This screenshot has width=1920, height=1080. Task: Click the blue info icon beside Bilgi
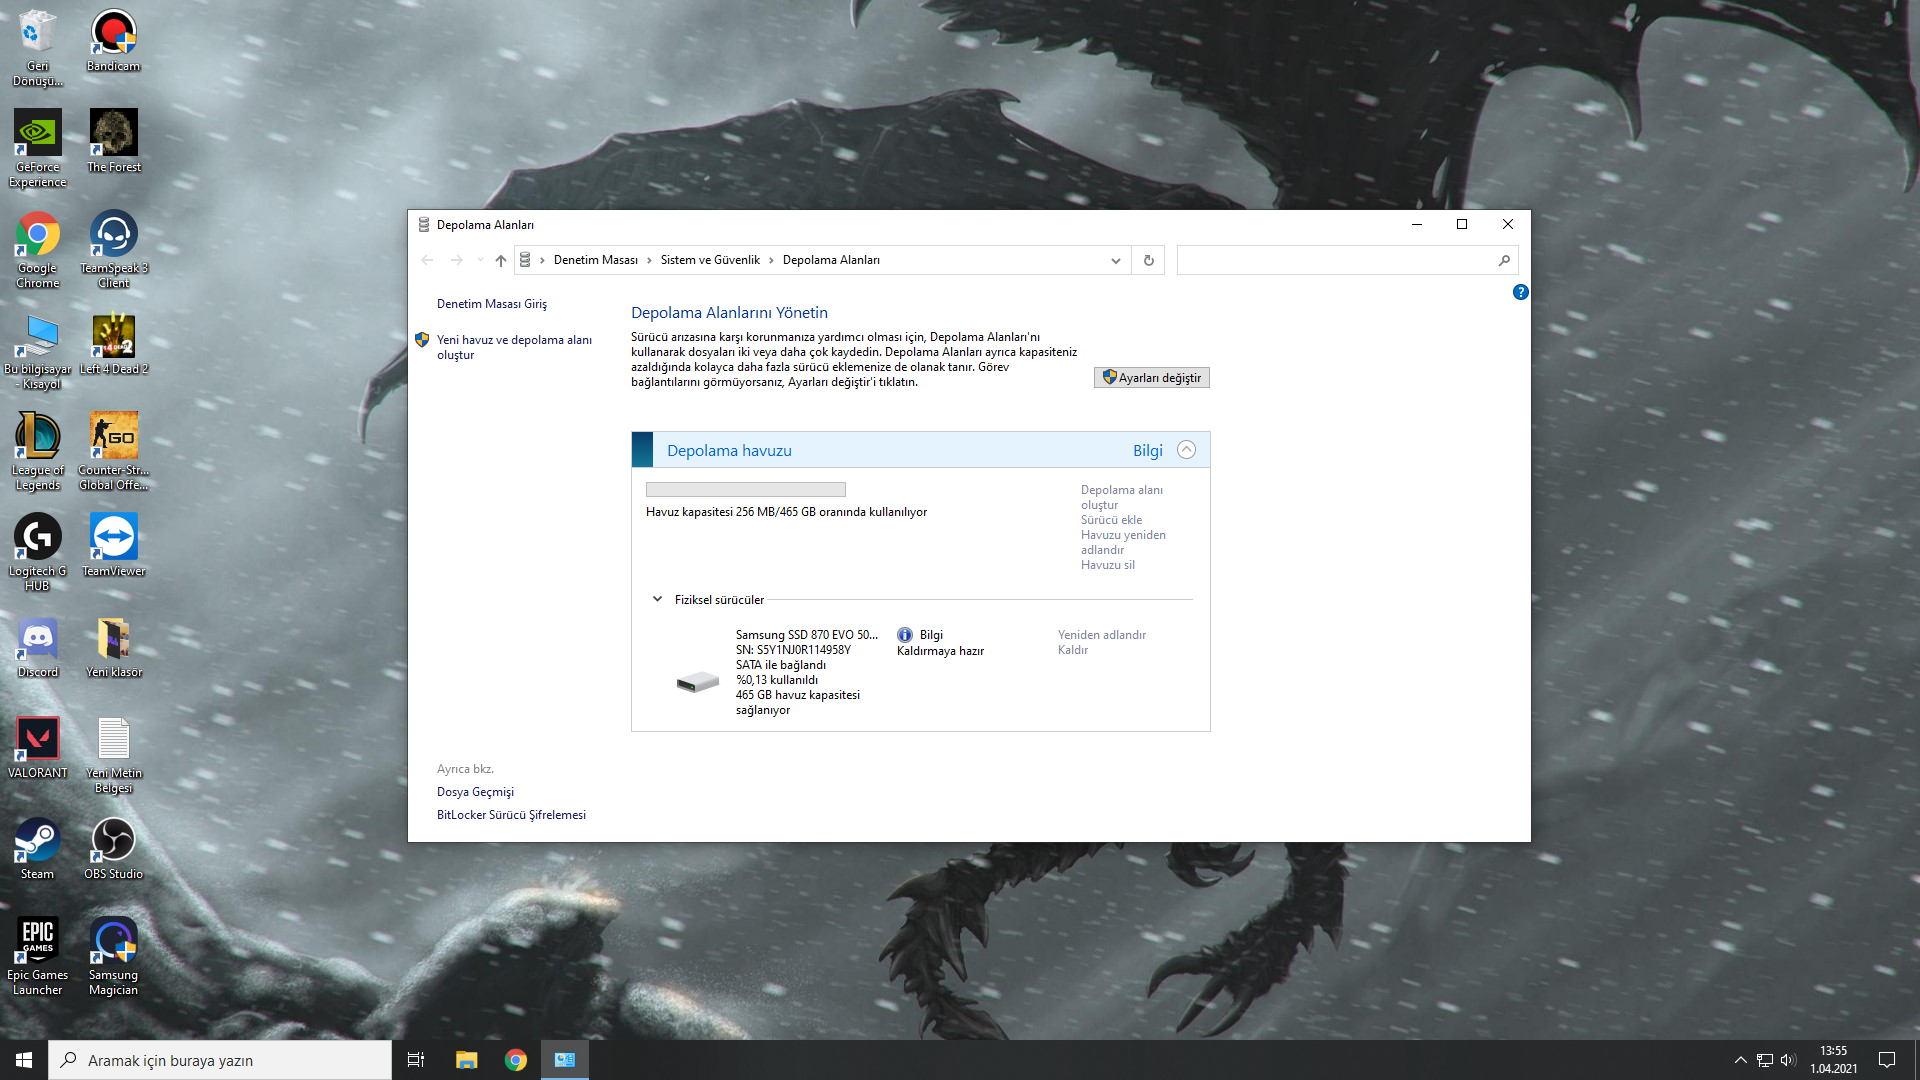pyautogui.click(x=905, y=635)
